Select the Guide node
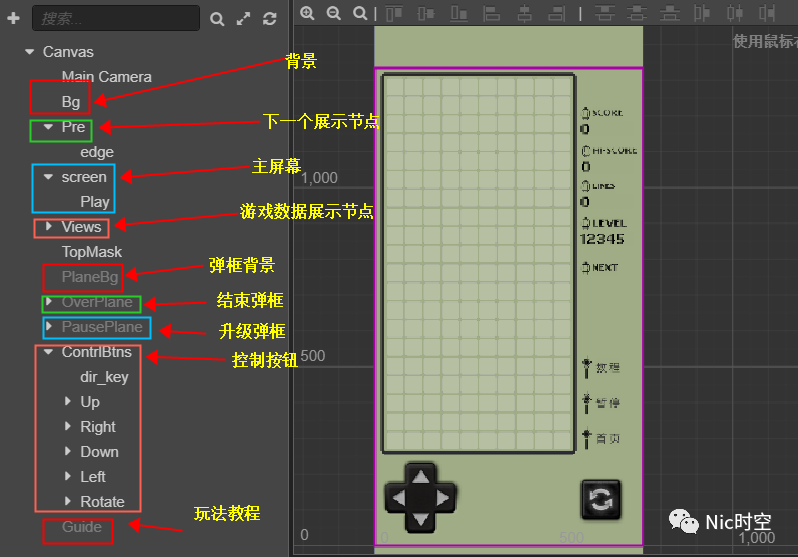The height and width of the screenshot is (557, 798). [82, 527]
